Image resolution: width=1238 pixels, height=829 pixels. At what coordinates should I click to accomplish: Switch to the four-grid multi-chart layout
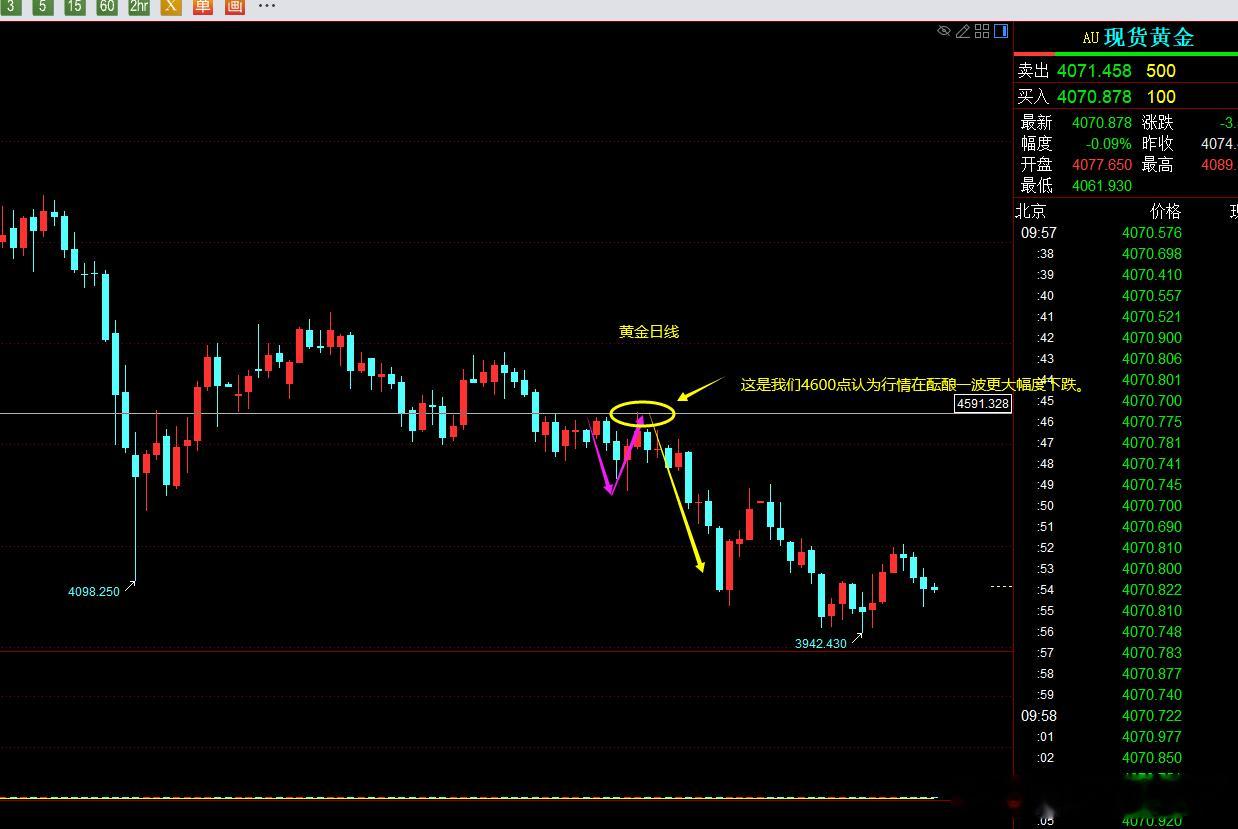[x=982, y=31]
